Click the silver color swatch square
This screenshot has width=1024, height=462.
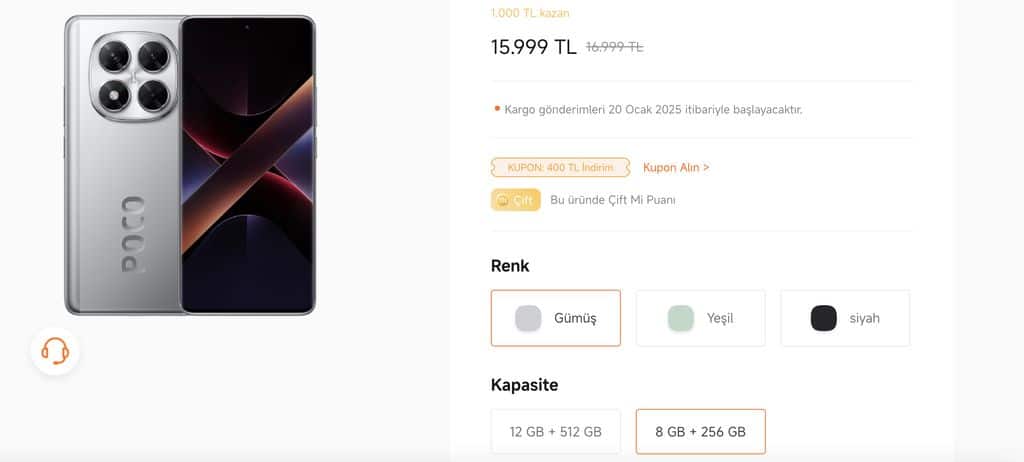(x=528, y=318)
